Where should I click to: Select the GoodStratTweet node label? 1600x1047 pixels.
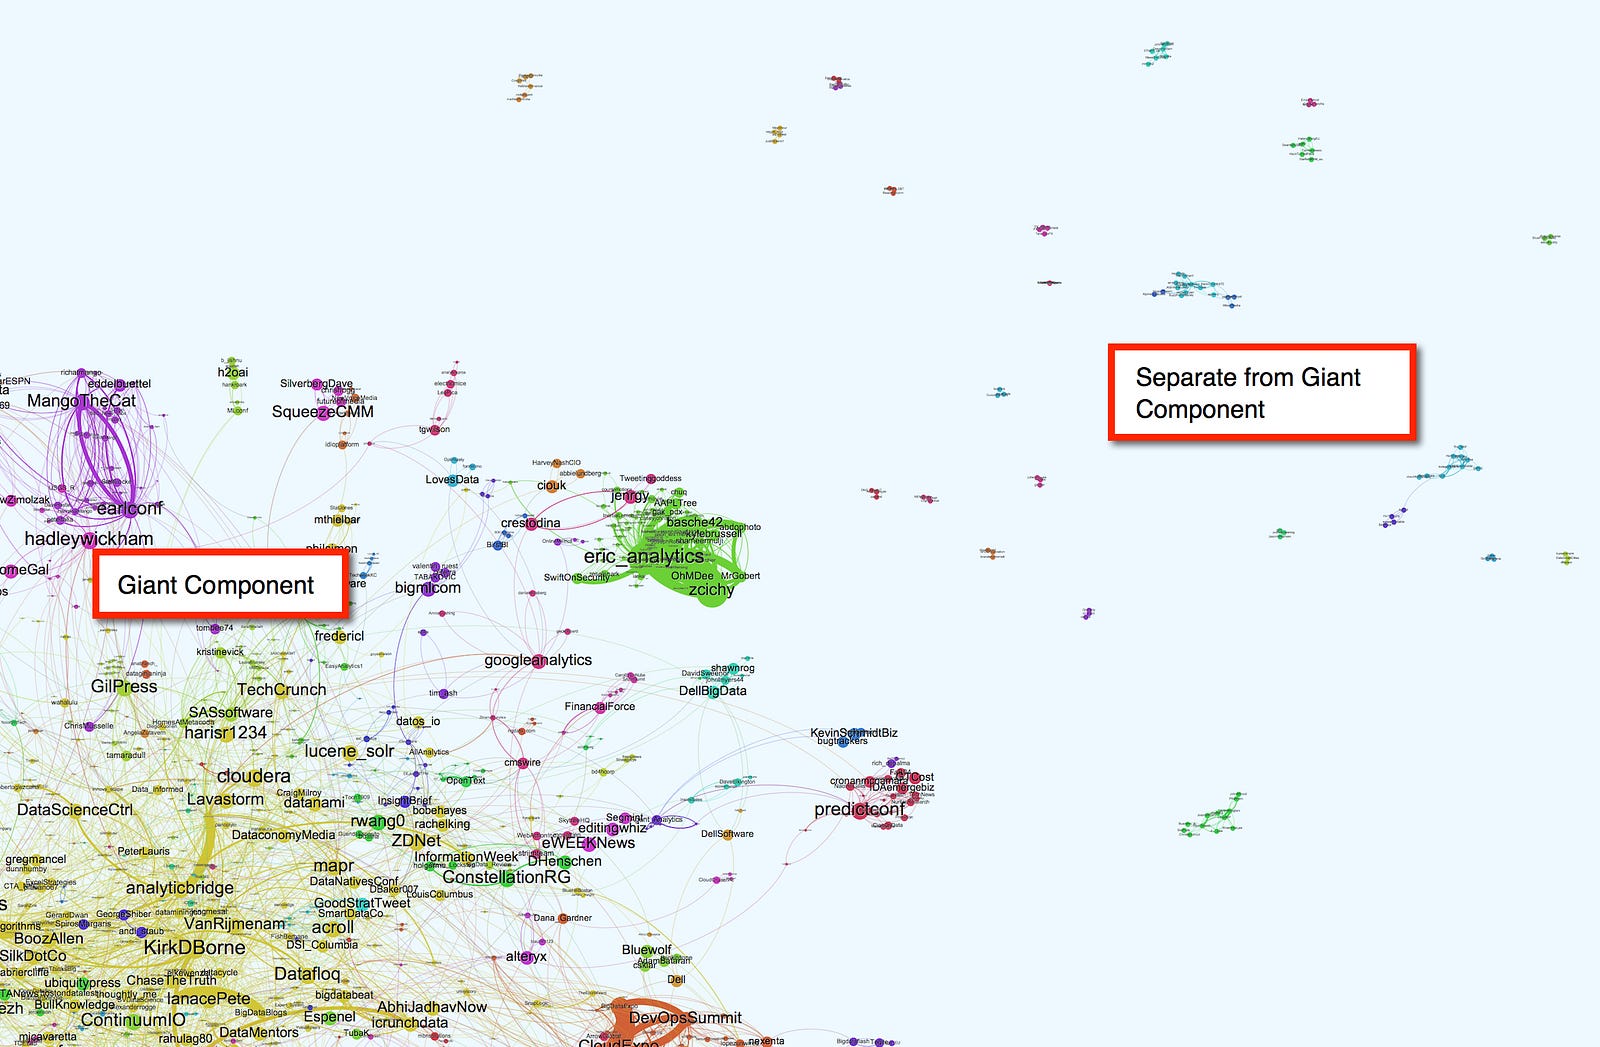pyautogui.click(x=362, y=903)
